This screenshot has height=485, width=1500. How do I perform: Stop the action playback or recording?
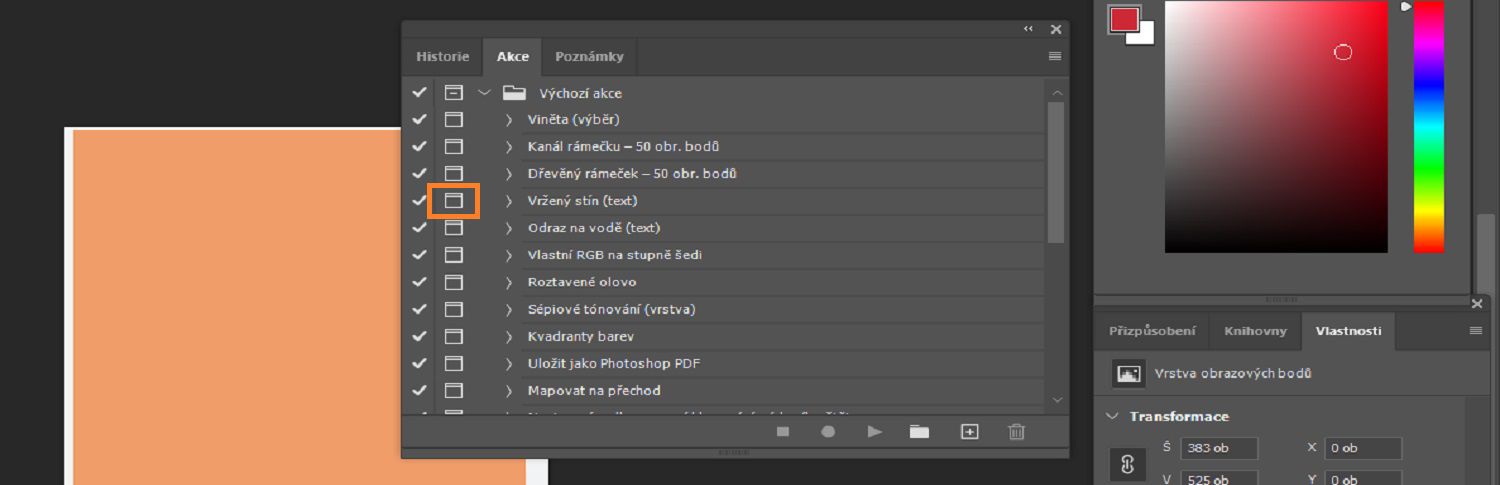click(x=783, y=432)
